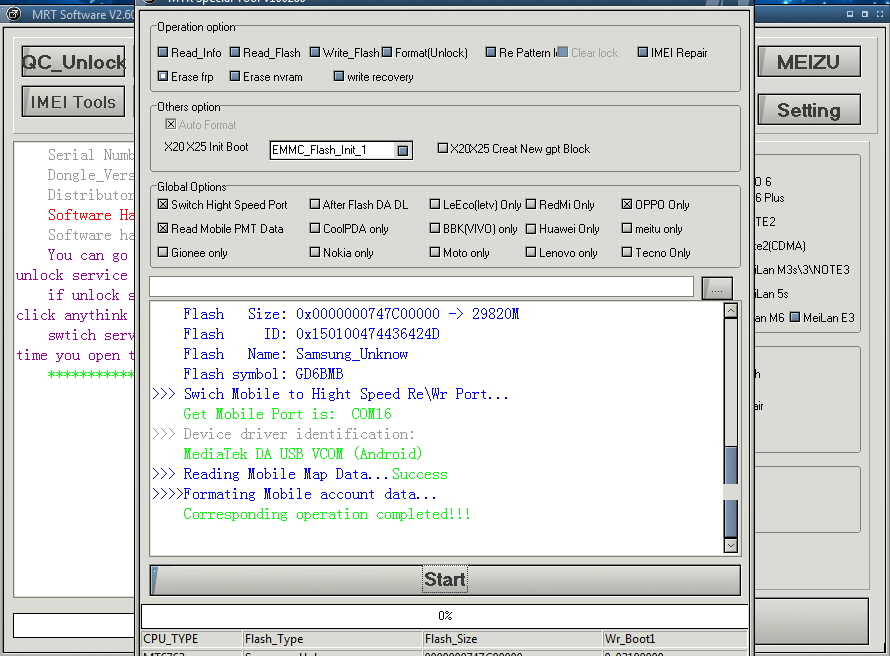
Task: Check the MeiLan E3 option
Action: 795,317
